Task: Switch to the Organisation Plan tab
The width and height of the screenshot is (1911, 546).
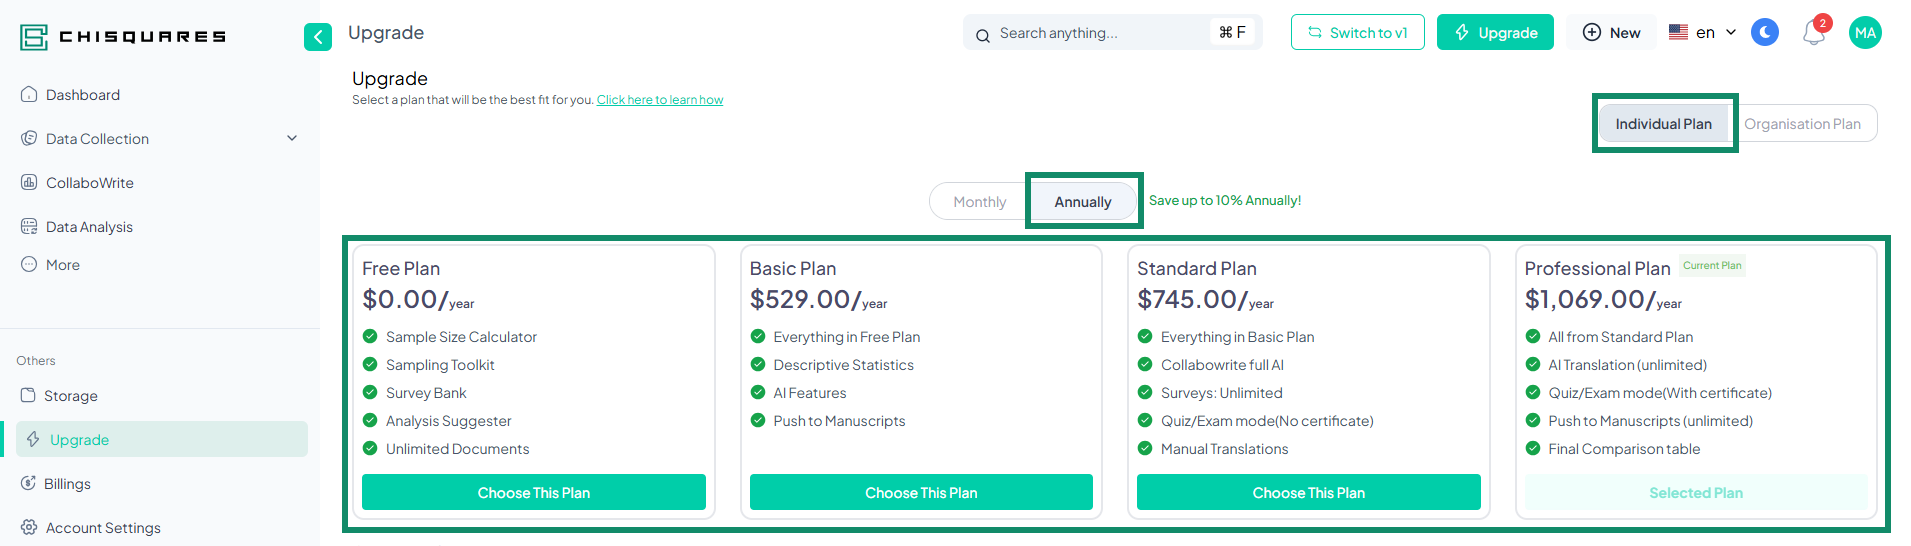Action: tap(1802, 124)
